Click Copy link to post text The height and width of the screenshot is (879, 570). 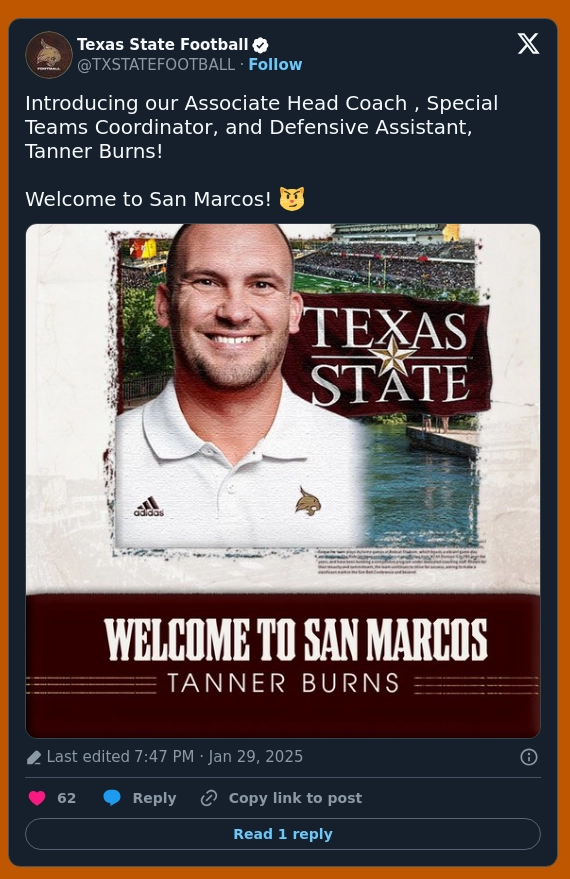point(295,798)
